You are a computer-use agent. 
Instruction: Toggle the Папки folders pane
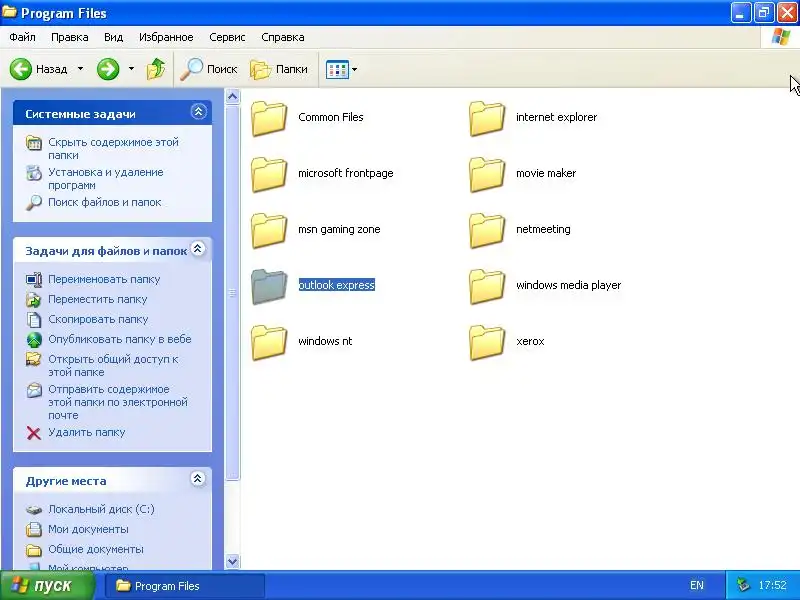pyautogui.click(x=279, y=69)
